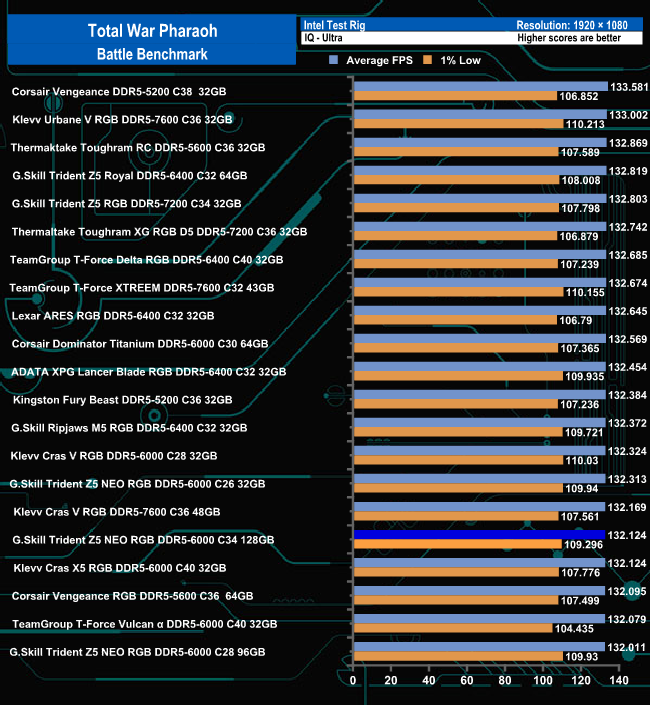Click the 108.008 1% low value
Image resolution: width=650 pixels, height=705 pixels.
click(581, 180)
